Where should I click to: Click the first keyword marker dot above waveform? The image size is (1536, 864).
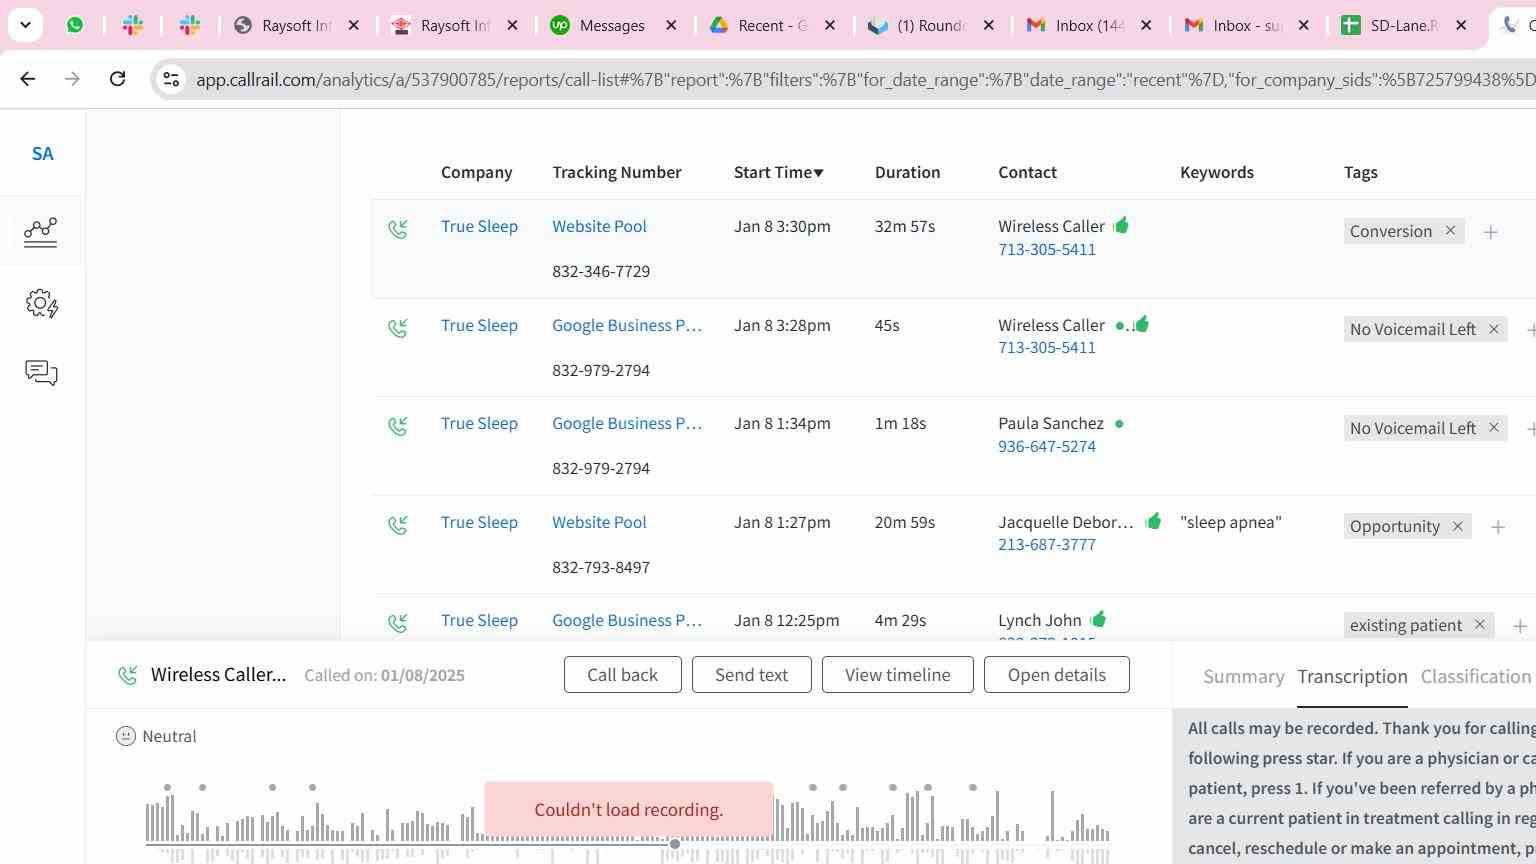point(167,788)
